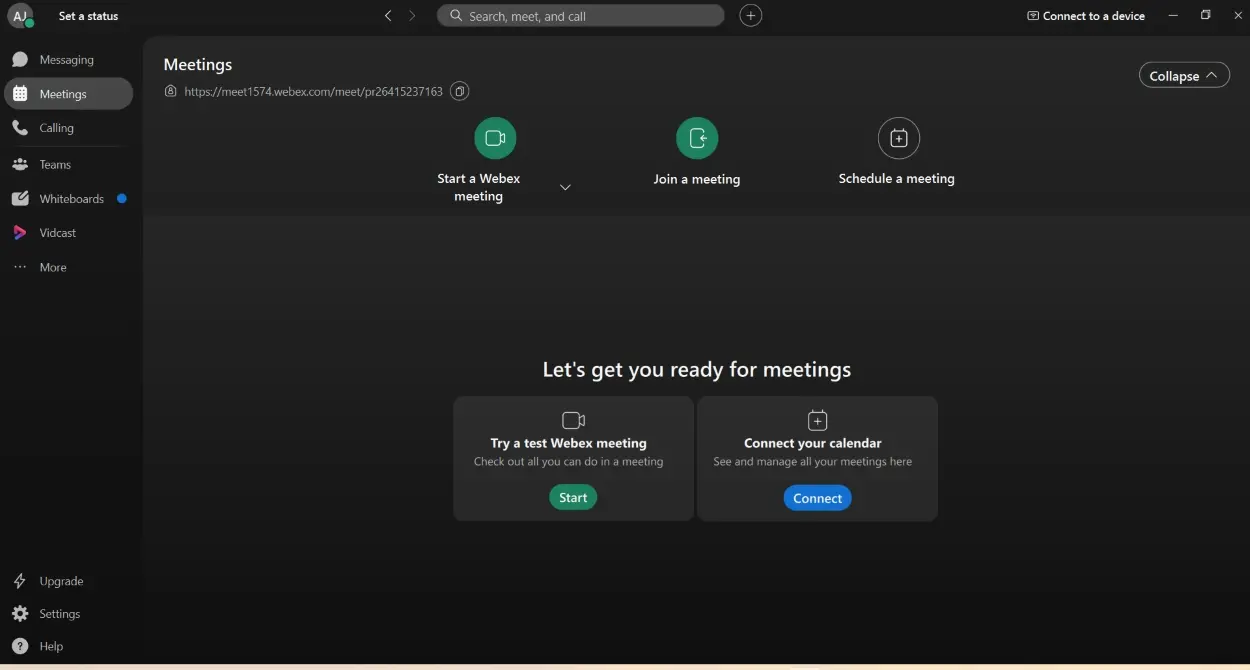This screenshot has width=1250, height=670.
Task: Start the test Webex meeting
Action: (x=573, y=498)
